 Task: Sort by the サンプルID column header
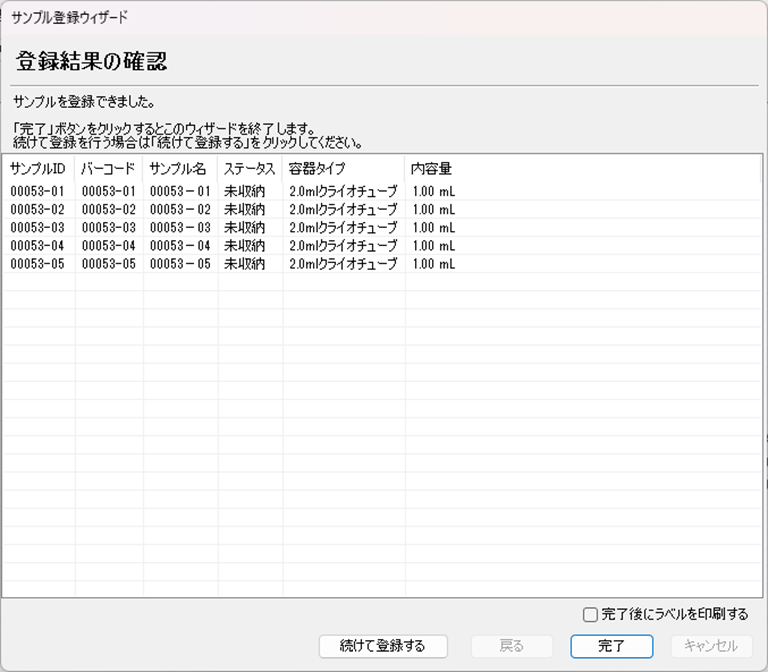(x=38, y=169)
